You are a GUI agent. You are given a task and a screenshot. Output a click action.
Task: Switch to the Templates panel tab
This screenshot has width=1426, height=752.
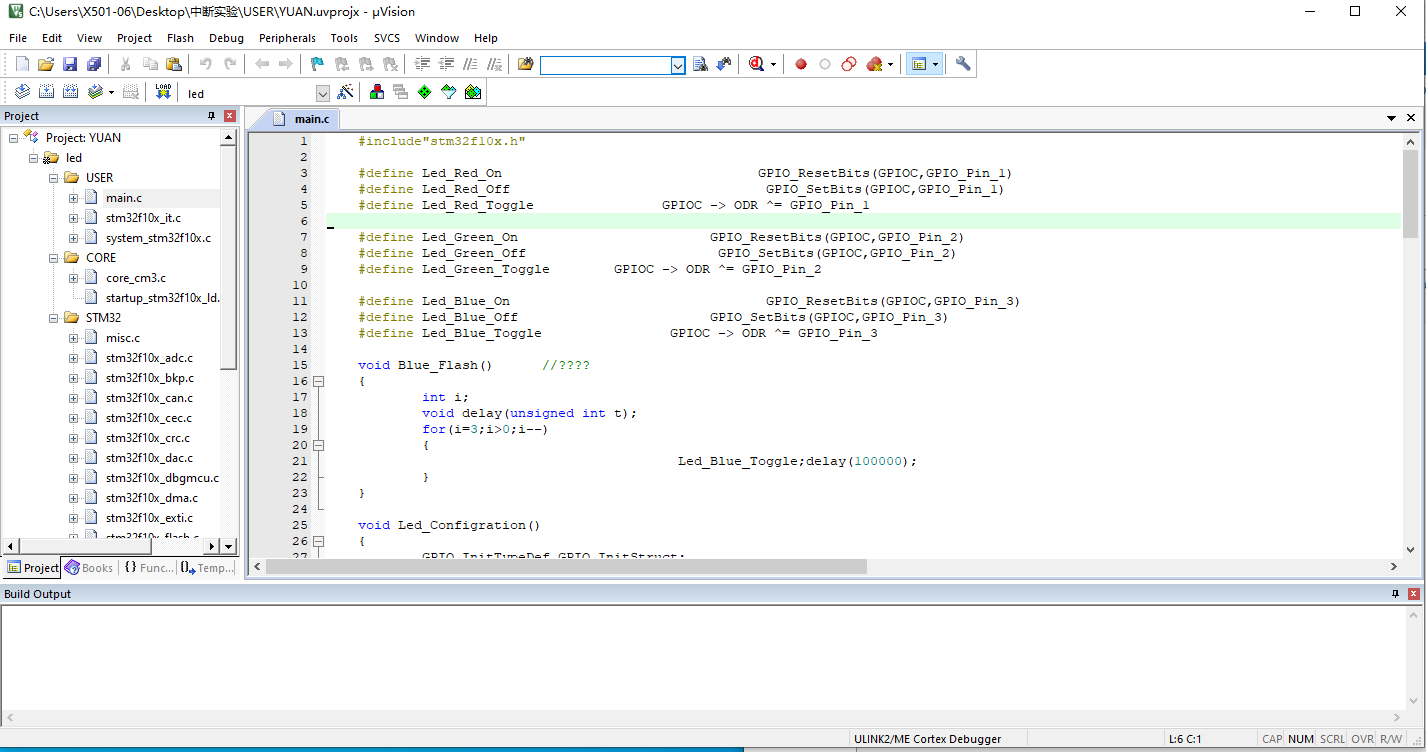208,567
